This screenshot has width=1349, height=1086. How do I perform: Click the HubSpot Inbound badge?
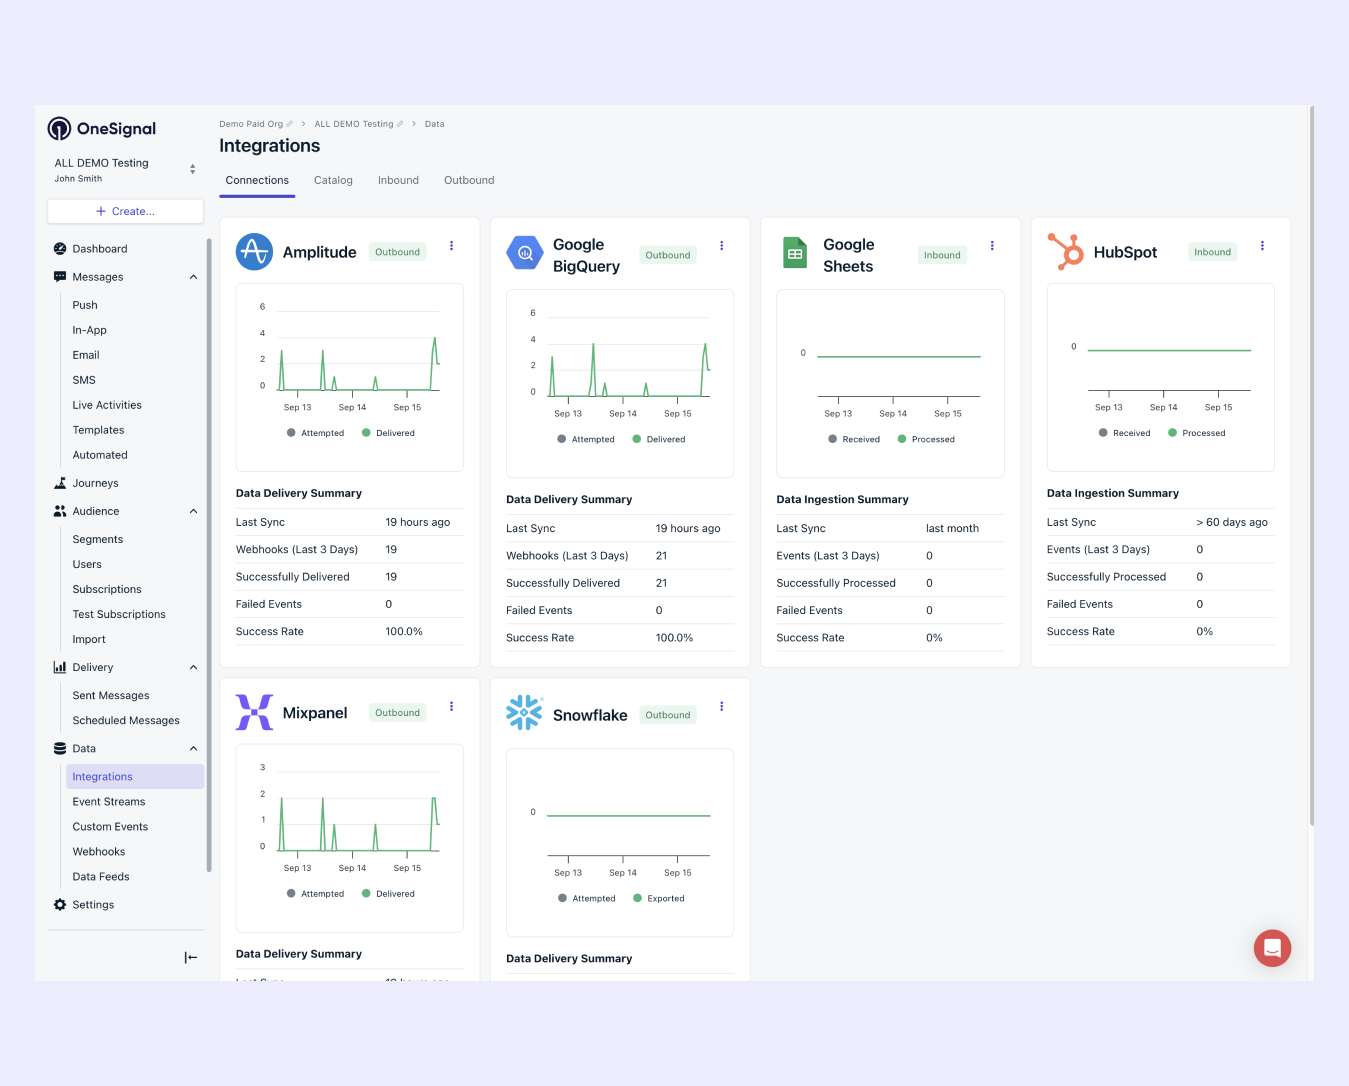coord(1212,252)
